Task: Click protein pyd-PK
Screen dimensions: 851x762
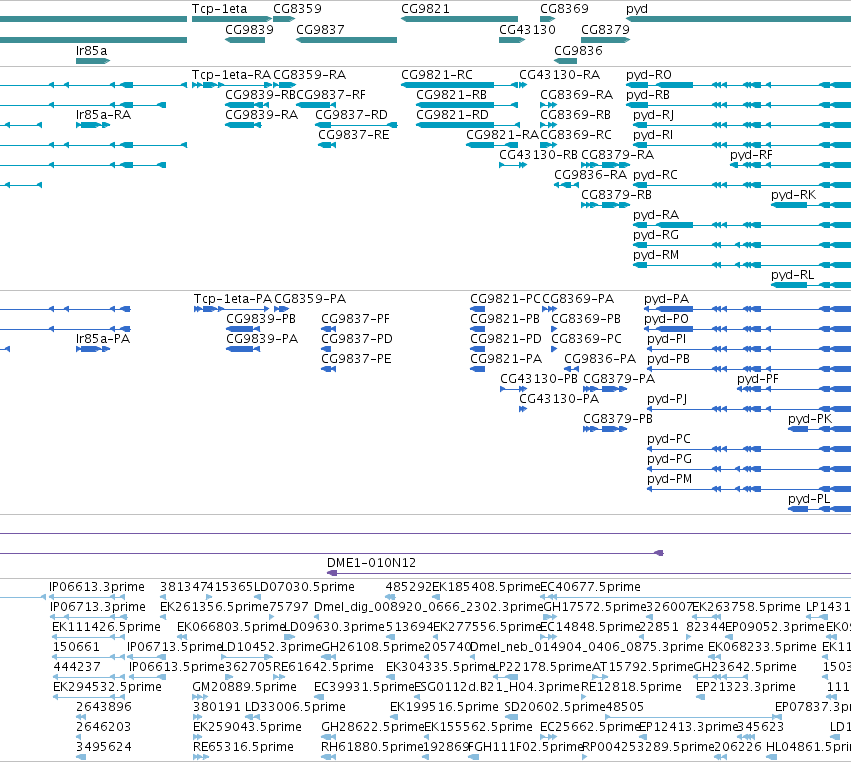Action: tap(810, 419)
